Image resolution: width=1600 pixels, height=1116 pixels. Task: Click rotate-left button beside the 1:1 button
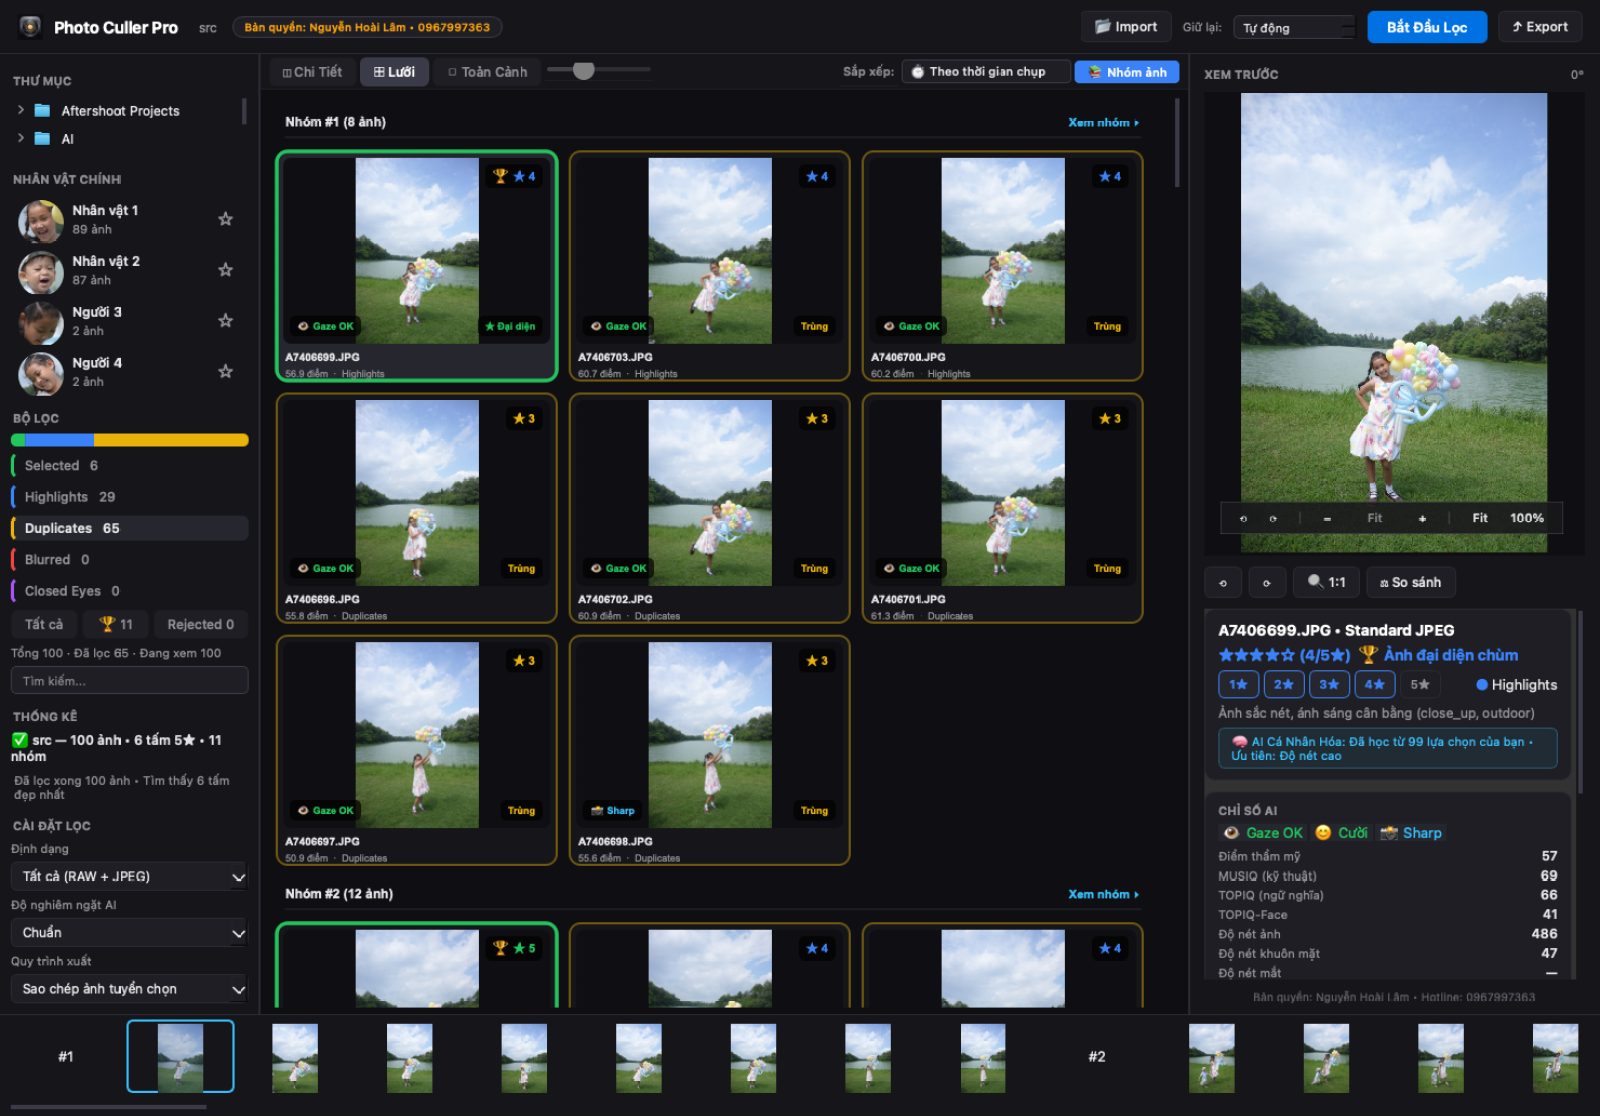click(x=1223, y=582)
